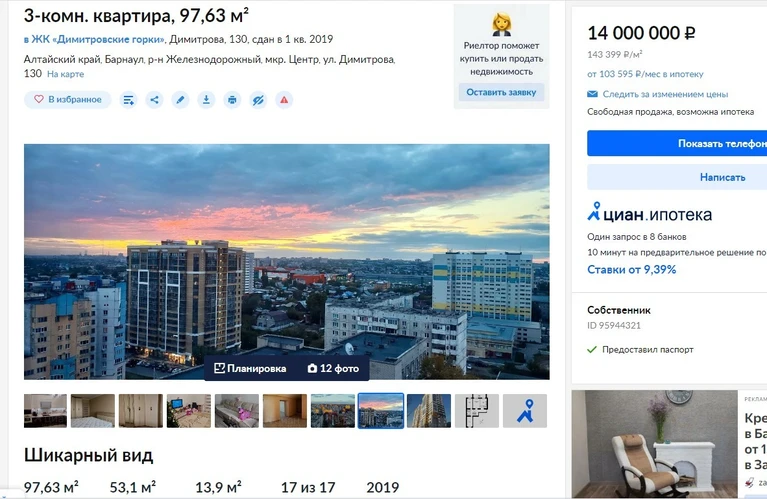Click the 143 399 ₽/м² price per meter
The image size is (767, 499).
coord(615,54)
